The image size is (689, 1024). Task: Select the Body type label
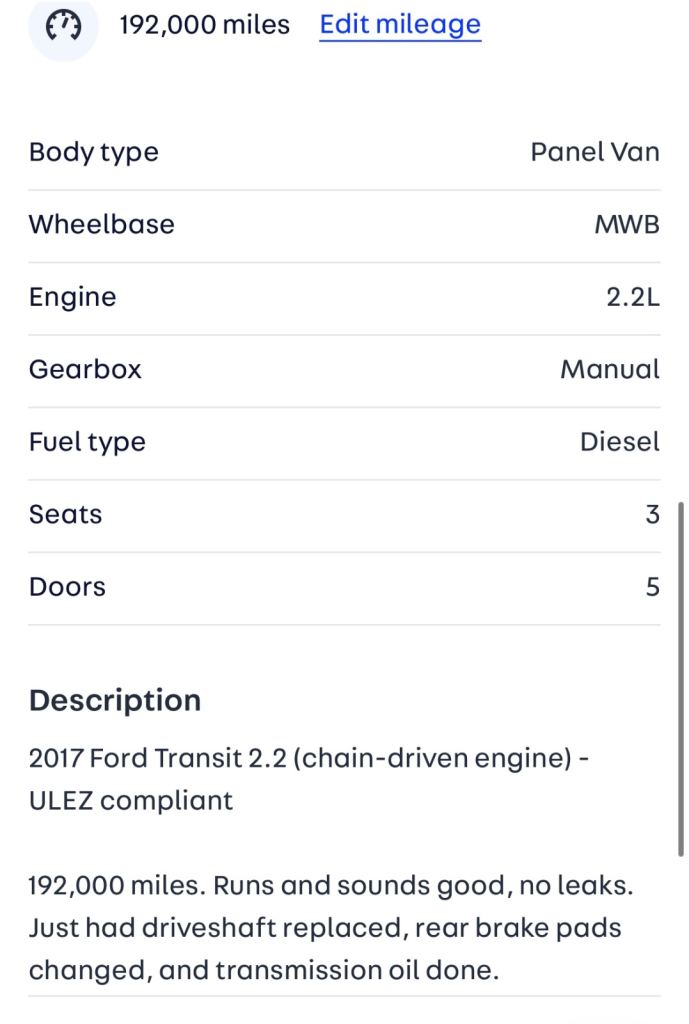(94, 153)
